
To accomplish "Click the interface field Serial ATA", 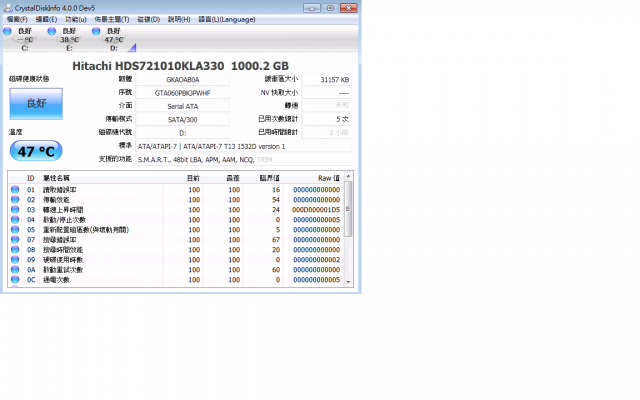I will click(182, 106).
